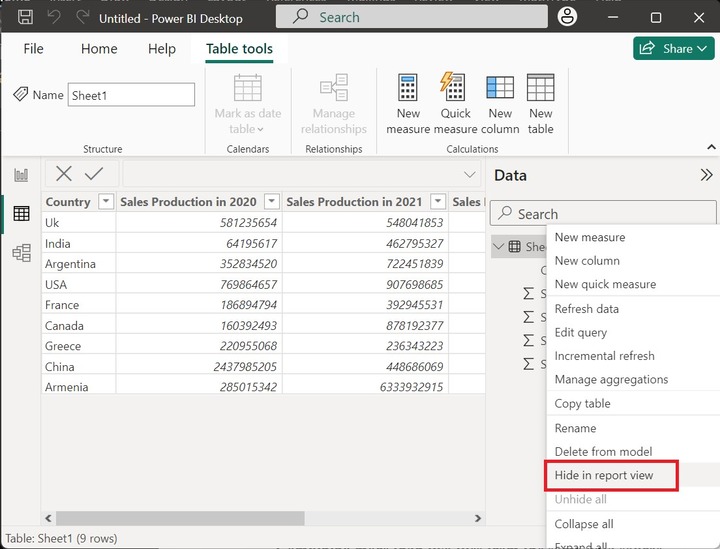Select Hide in report view menu option
The width and height of the screenshot is (720, 549).
(x=604, y=475)
